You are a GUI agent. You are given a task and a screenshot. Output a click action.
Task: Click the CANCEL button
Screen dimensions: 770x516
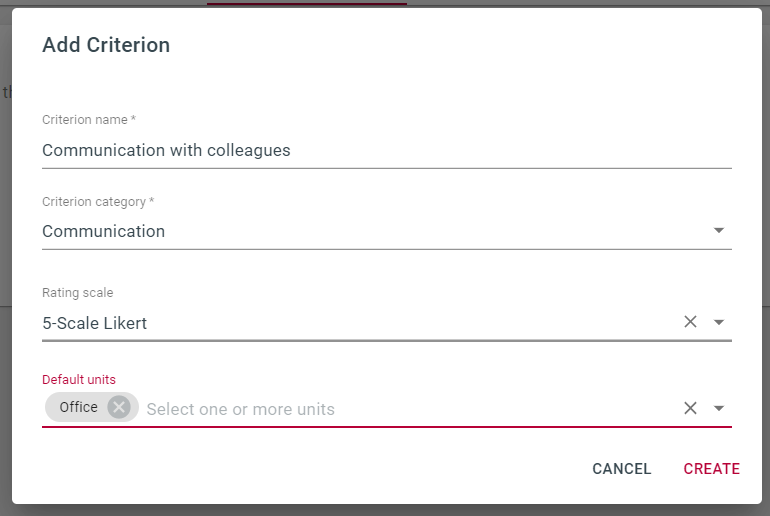click(621, 469)
